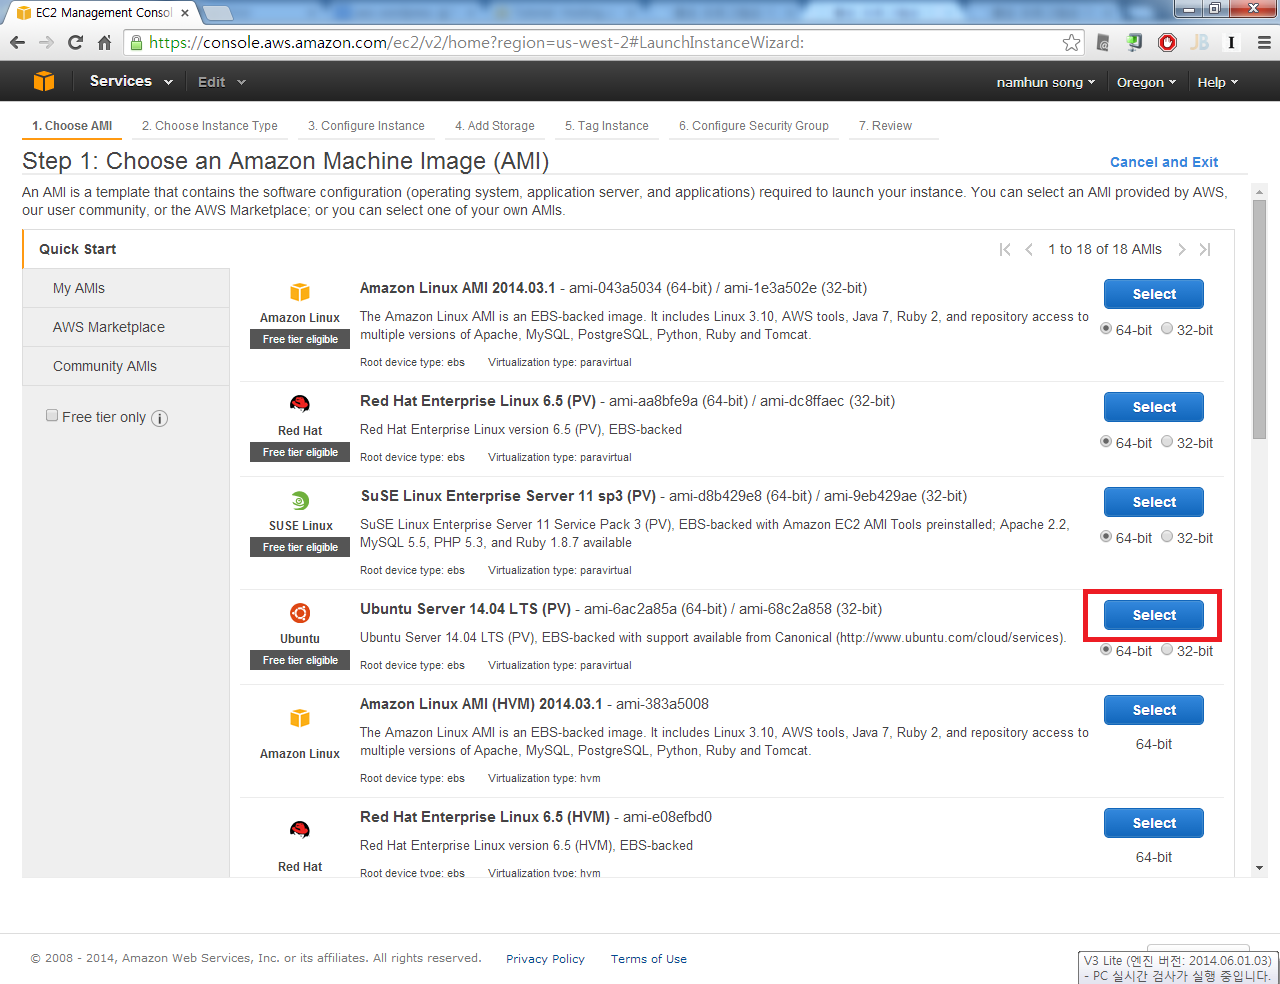Bookmark page with star icon
Image resolution: width=1280 pixels, height=984 pixels.
click(1071, 42)
